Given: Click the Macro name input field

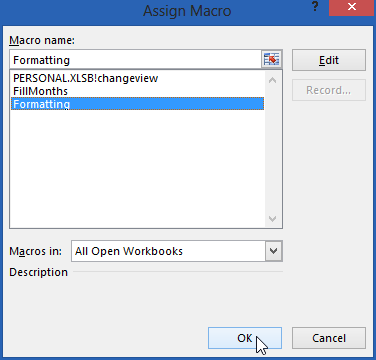Looking at the screenshot, I should [x=136, y=60].
